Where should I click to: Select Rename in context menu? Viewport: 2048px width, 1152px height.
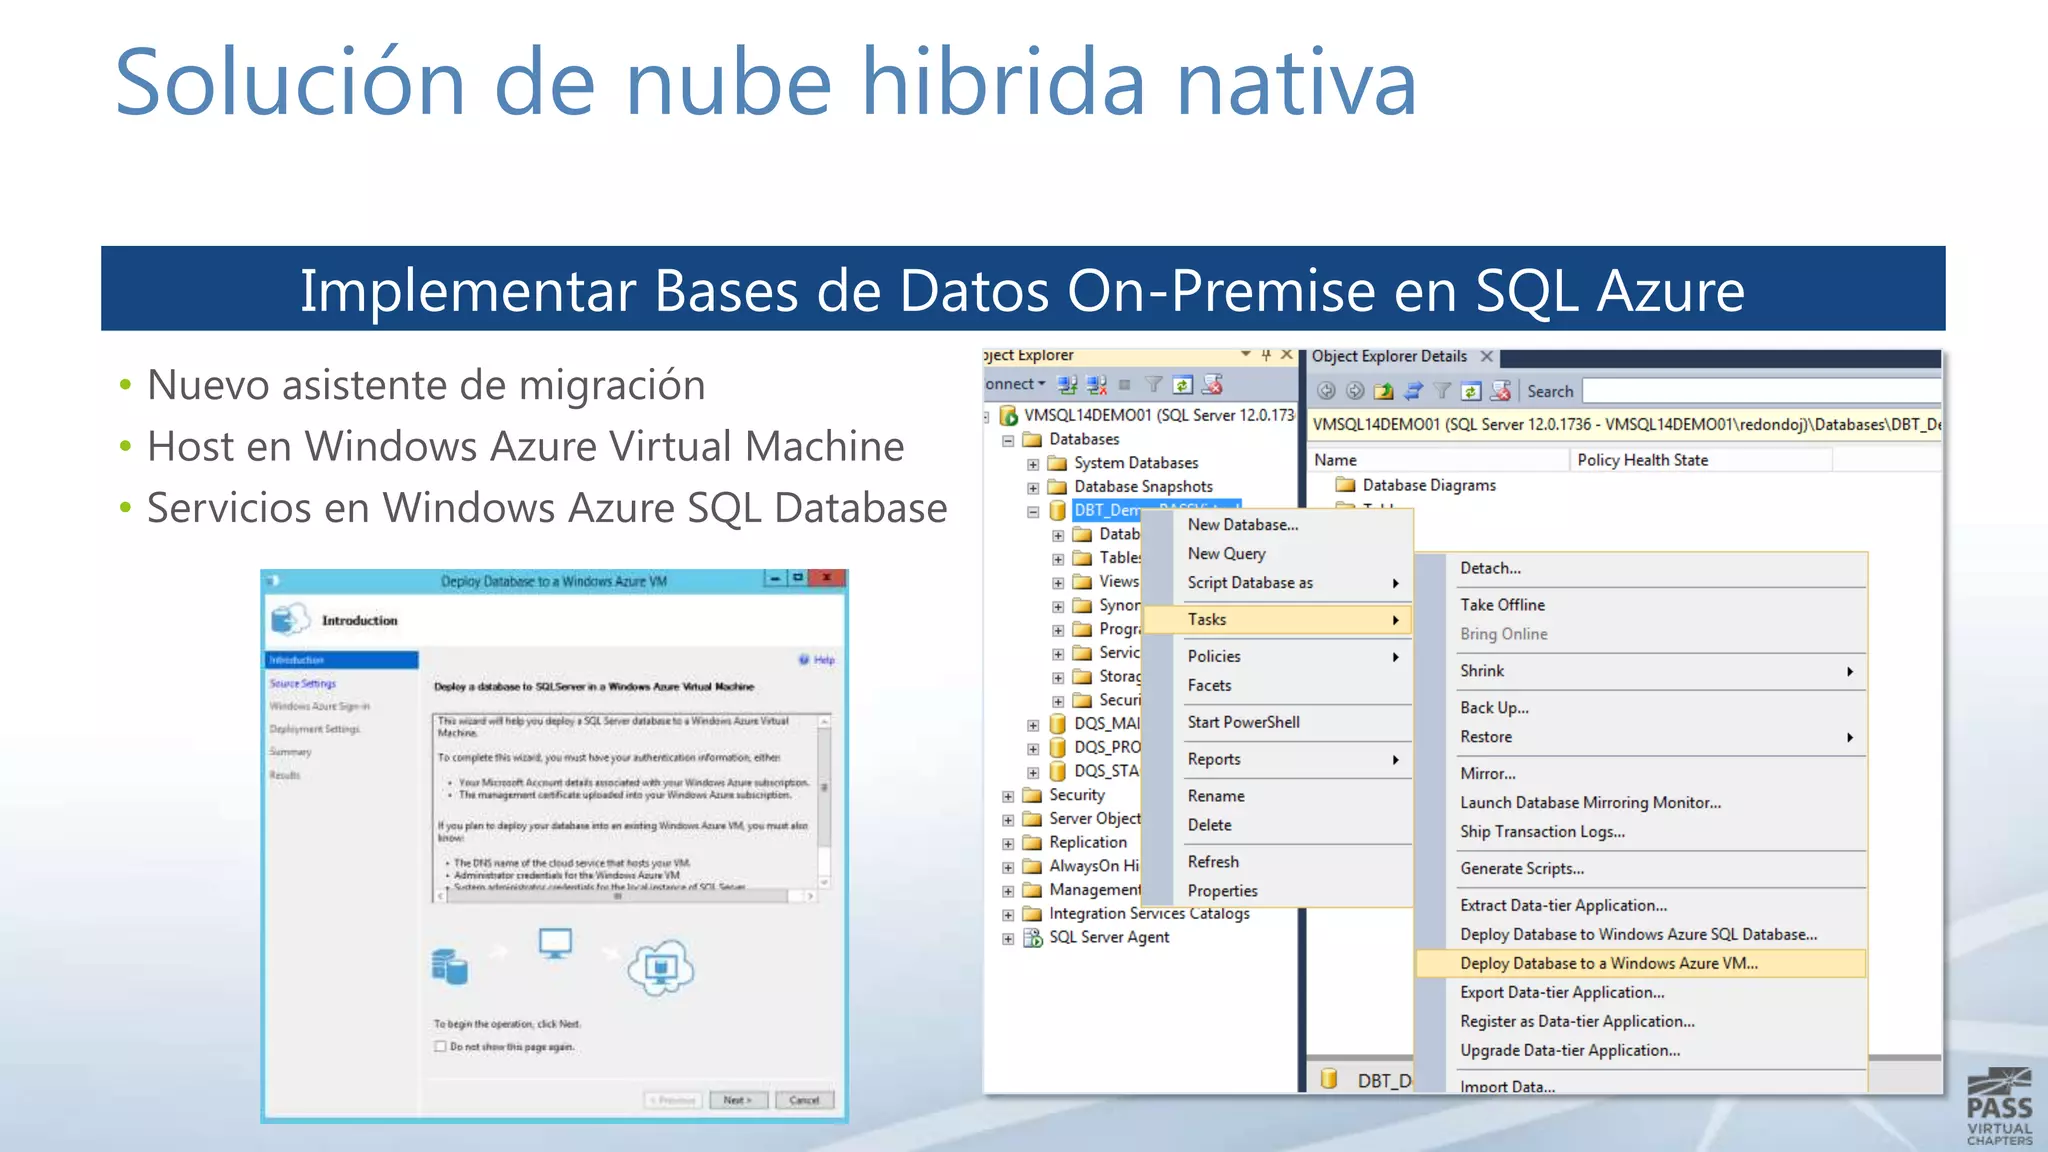coord(1278,796)
